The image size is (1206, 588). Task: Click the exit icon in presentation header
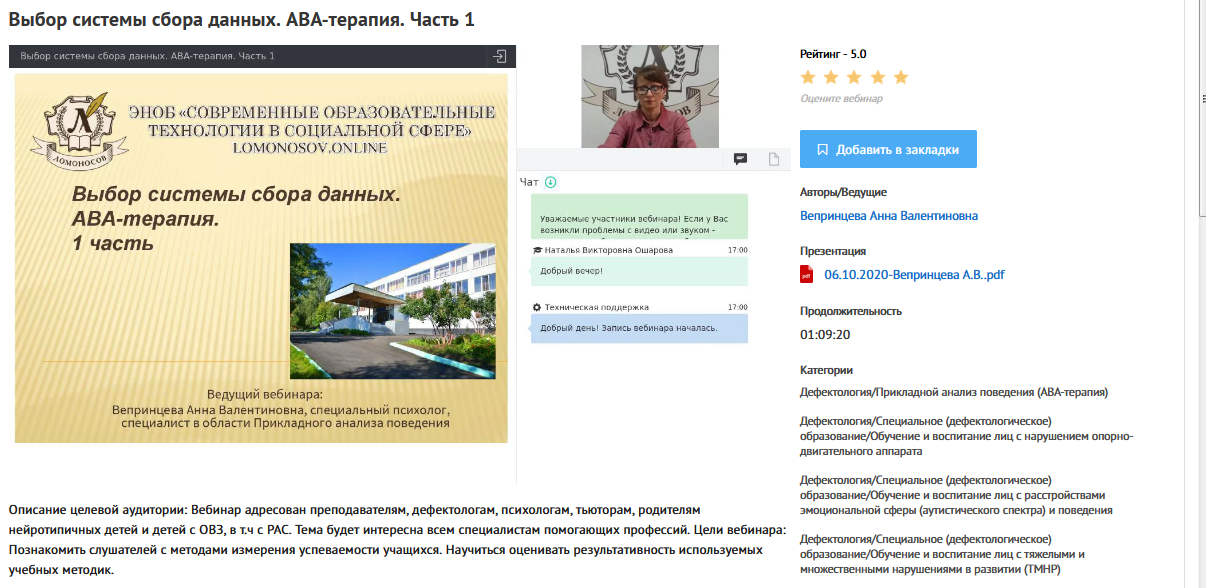pos(501,57)
